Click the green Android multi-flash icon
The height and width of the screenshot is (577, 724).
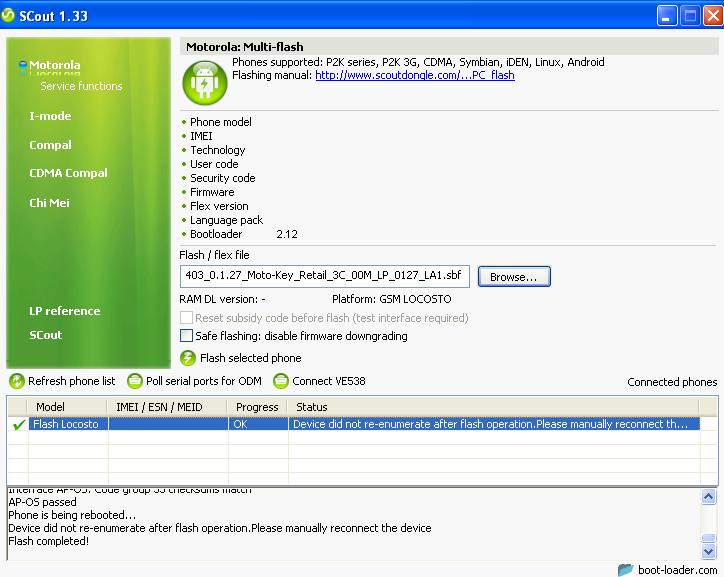point(205,83)
